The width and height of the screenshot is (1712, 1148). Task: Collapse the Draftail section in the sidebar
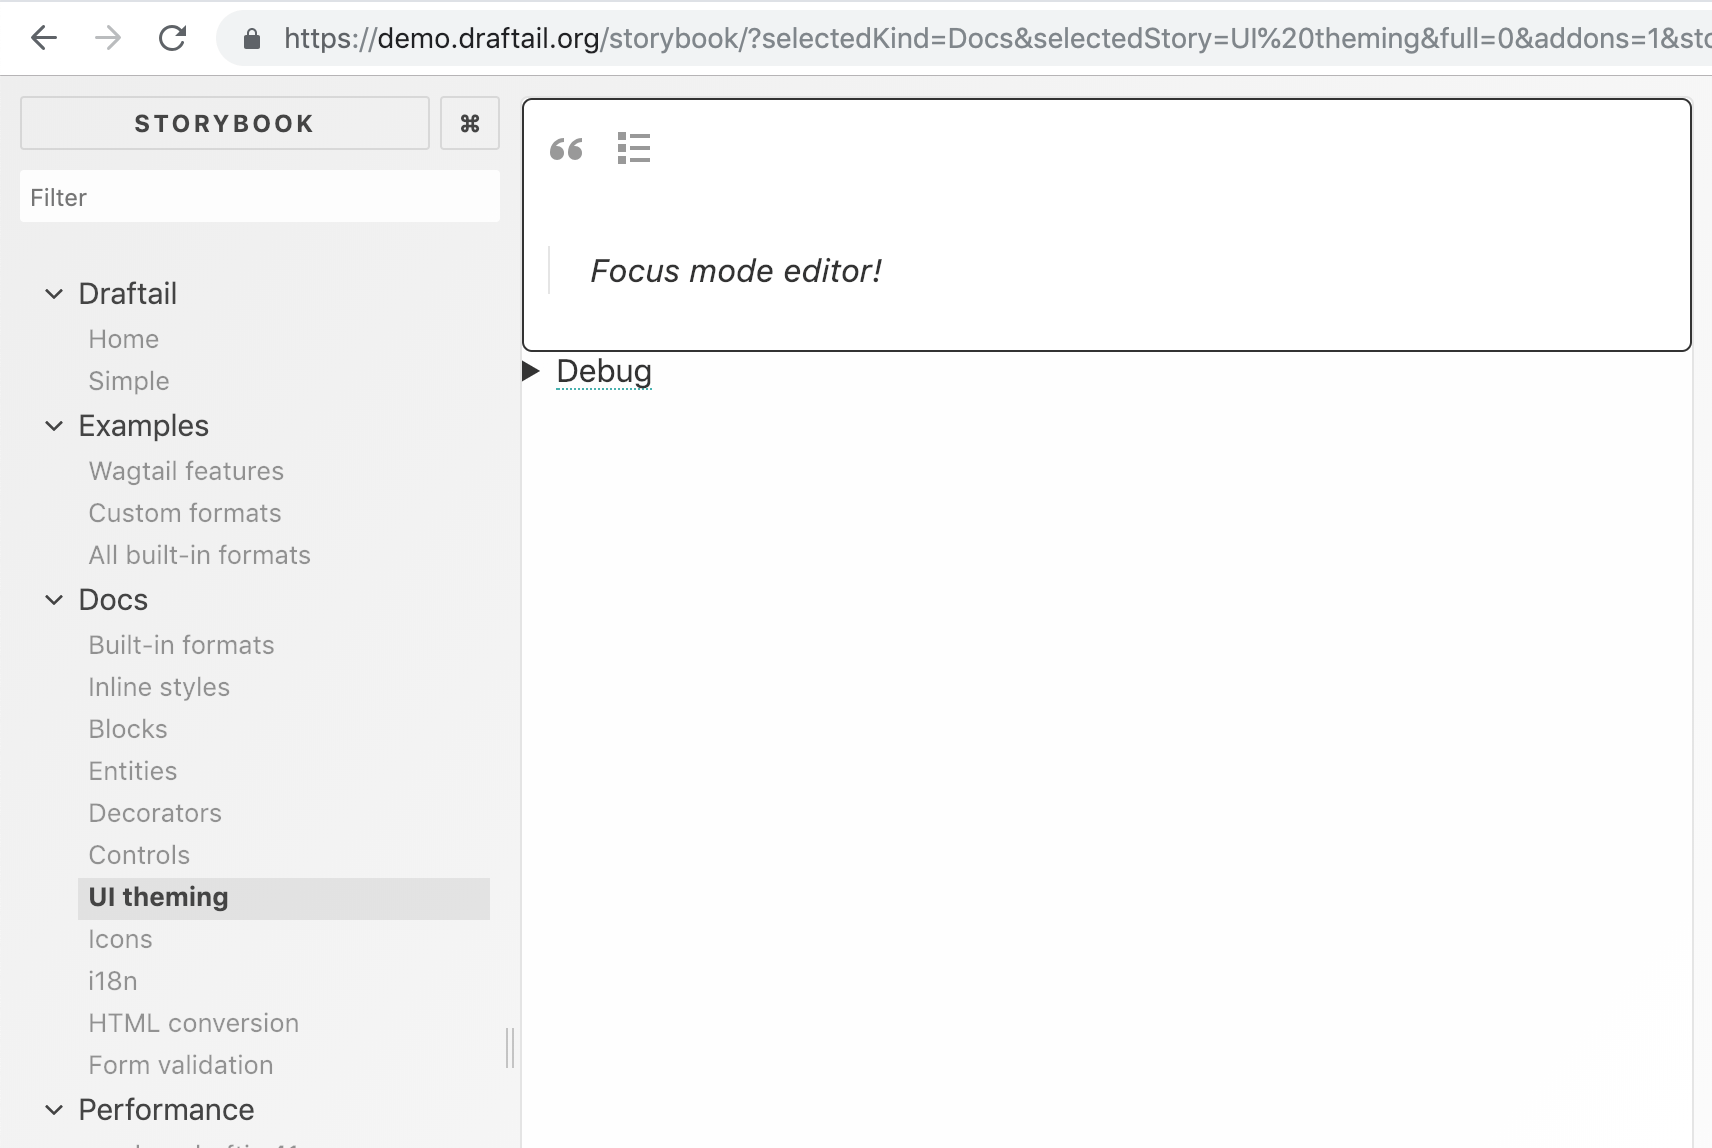(x=53, y=293)
